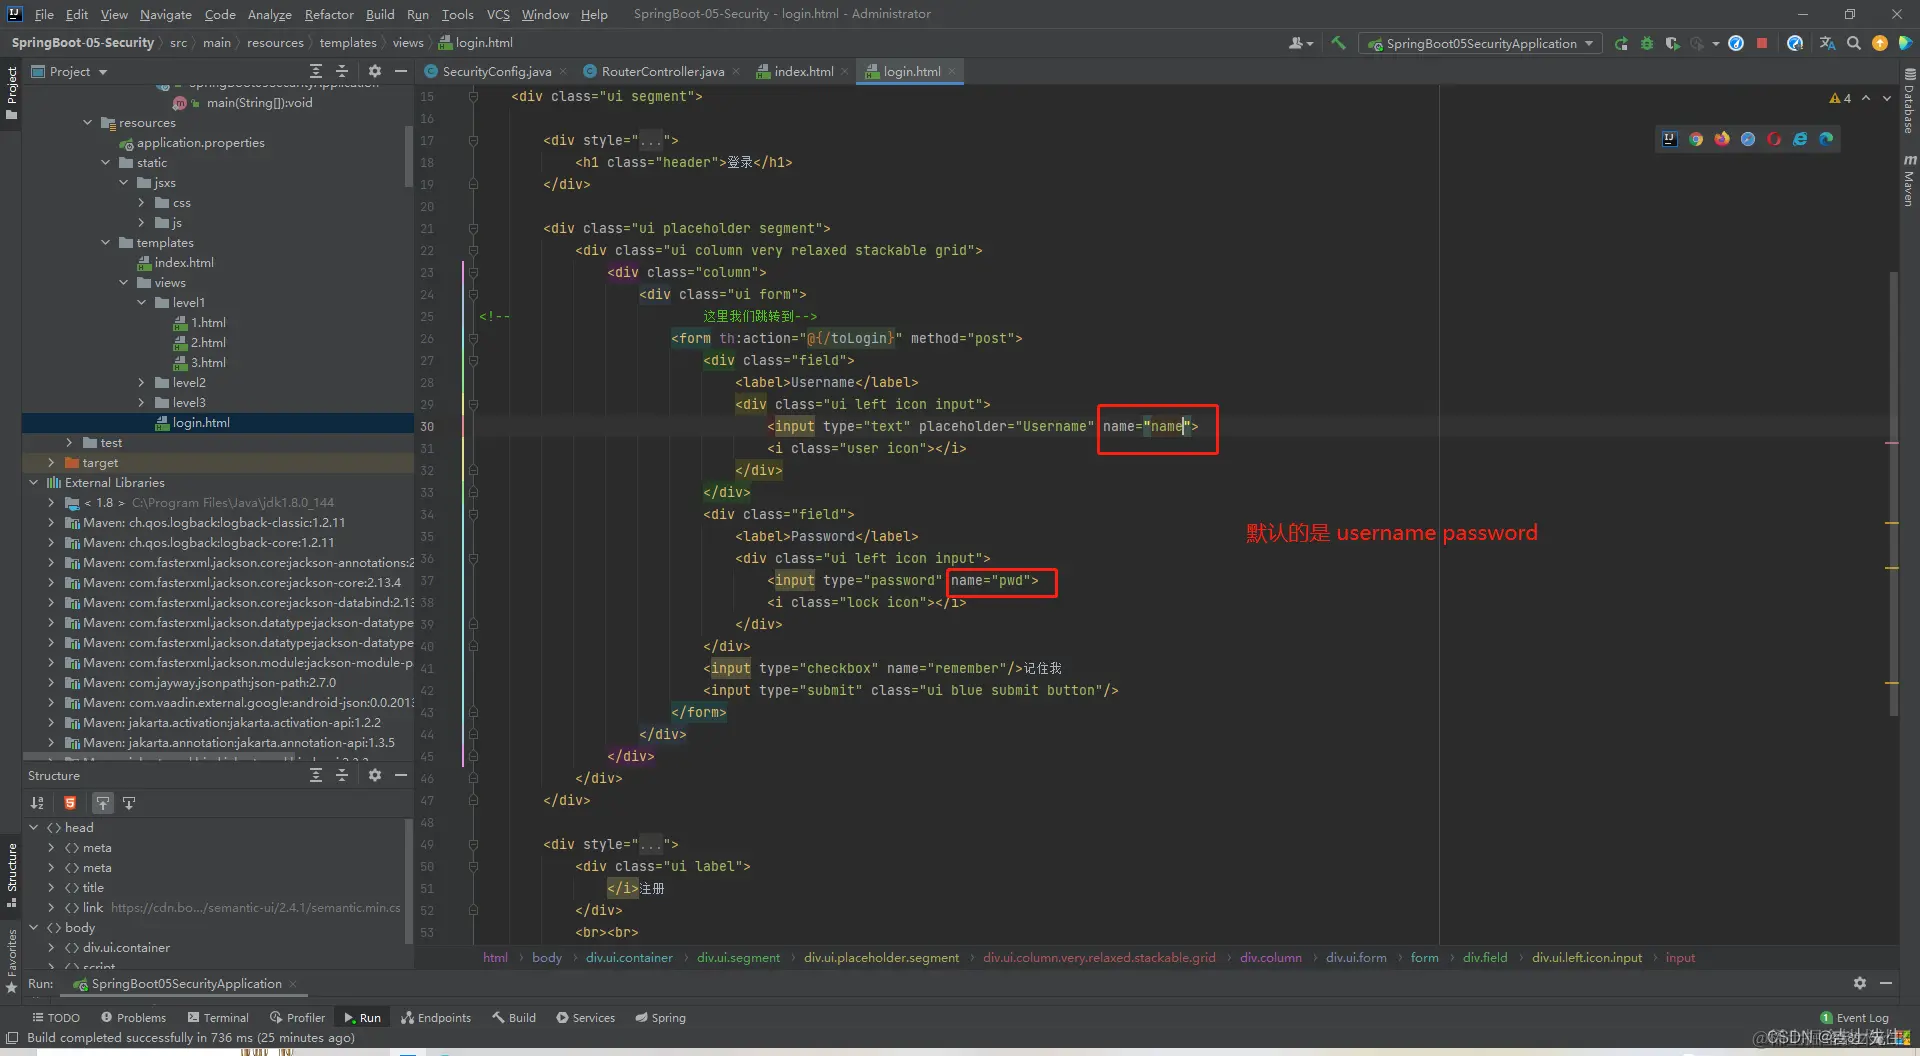
Task: Open 1.html in the level1 folder
Action: click(x=200, y=323)
